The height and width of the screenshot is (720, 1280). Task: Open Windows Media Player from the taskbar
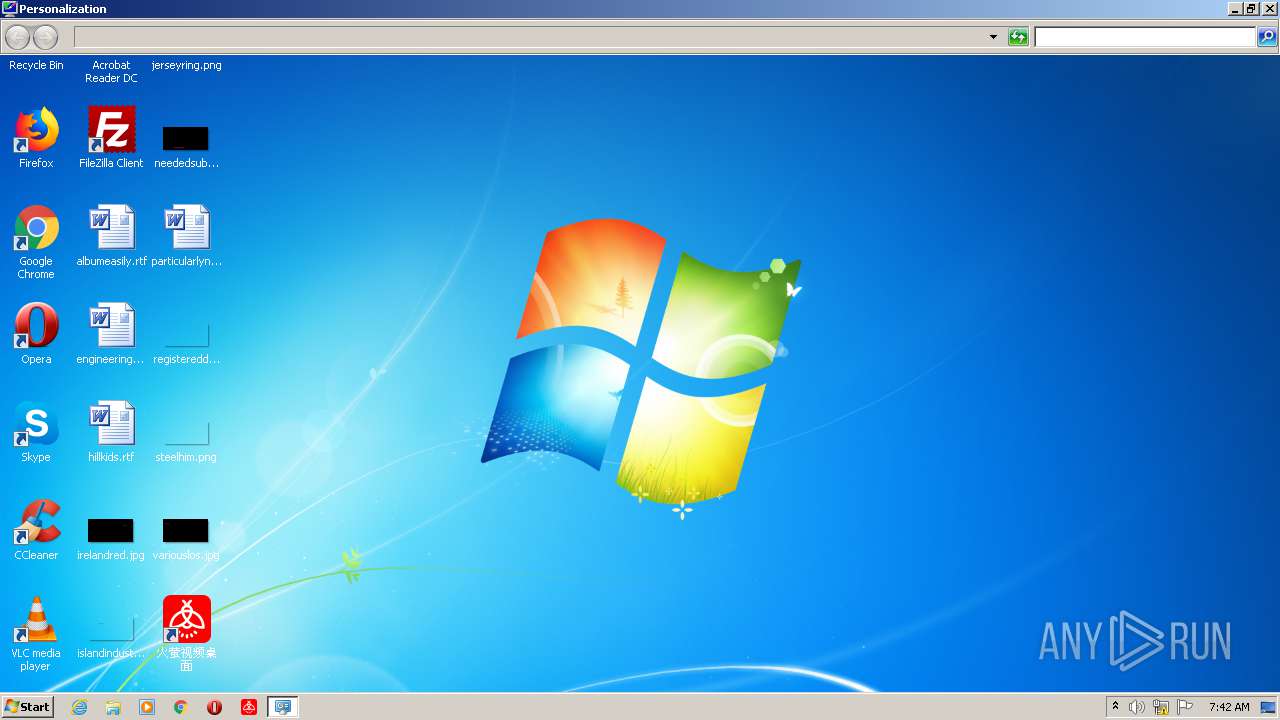pyautogui.click(x=147, y=707)
